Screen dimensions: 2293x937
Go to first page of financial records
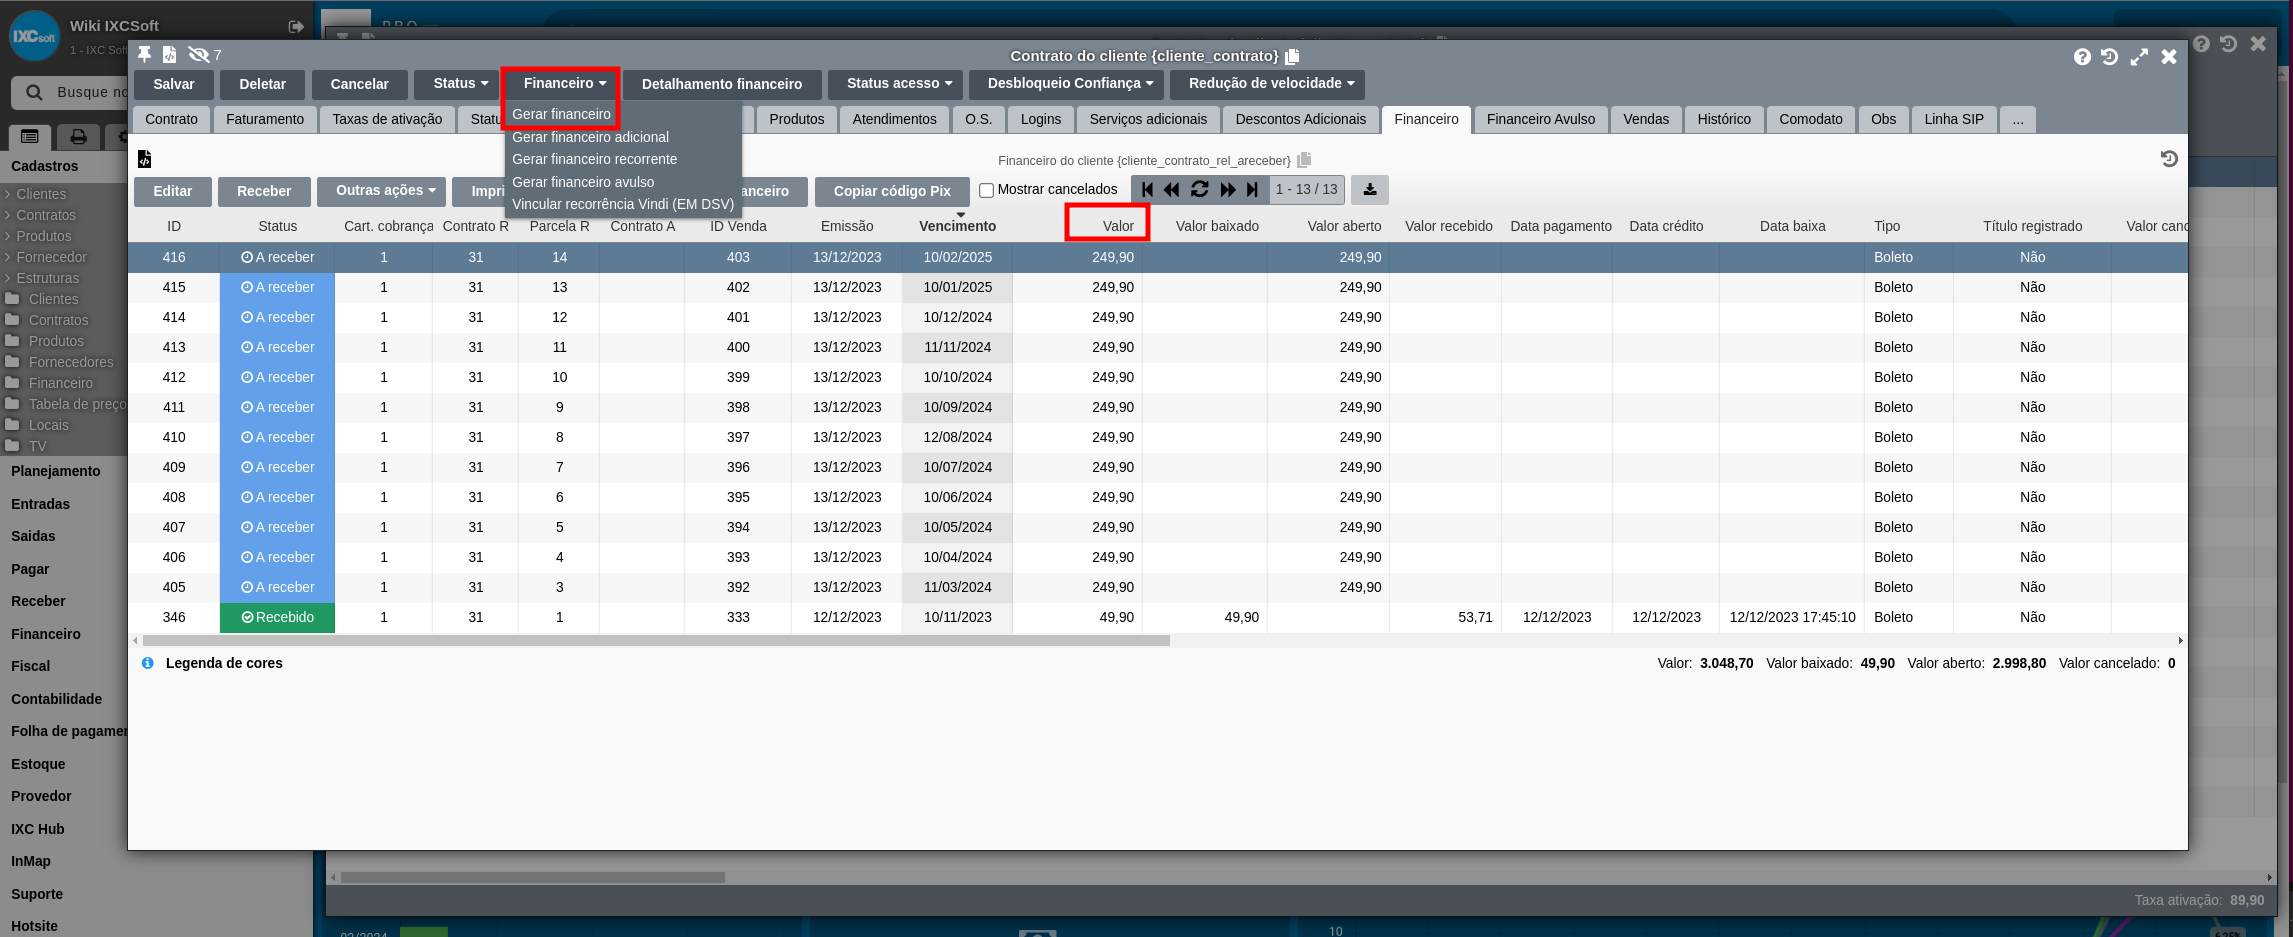[1147, 189]
